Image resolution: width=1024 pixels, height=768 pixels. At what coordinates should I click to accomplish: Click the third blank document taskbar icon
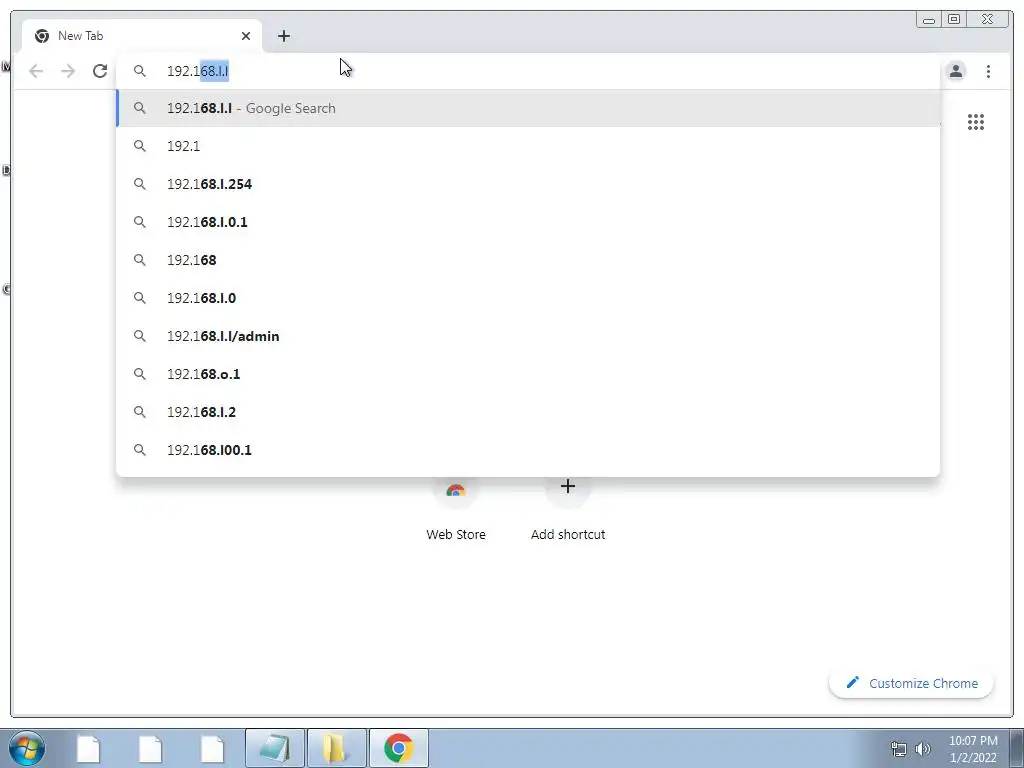click(212, 748)
